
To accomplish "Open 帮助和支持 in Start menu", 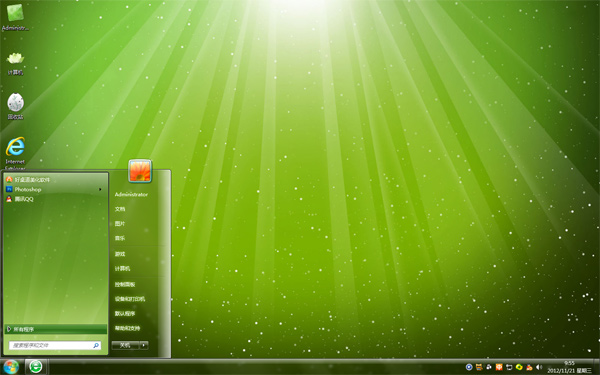I will [127, 328].
